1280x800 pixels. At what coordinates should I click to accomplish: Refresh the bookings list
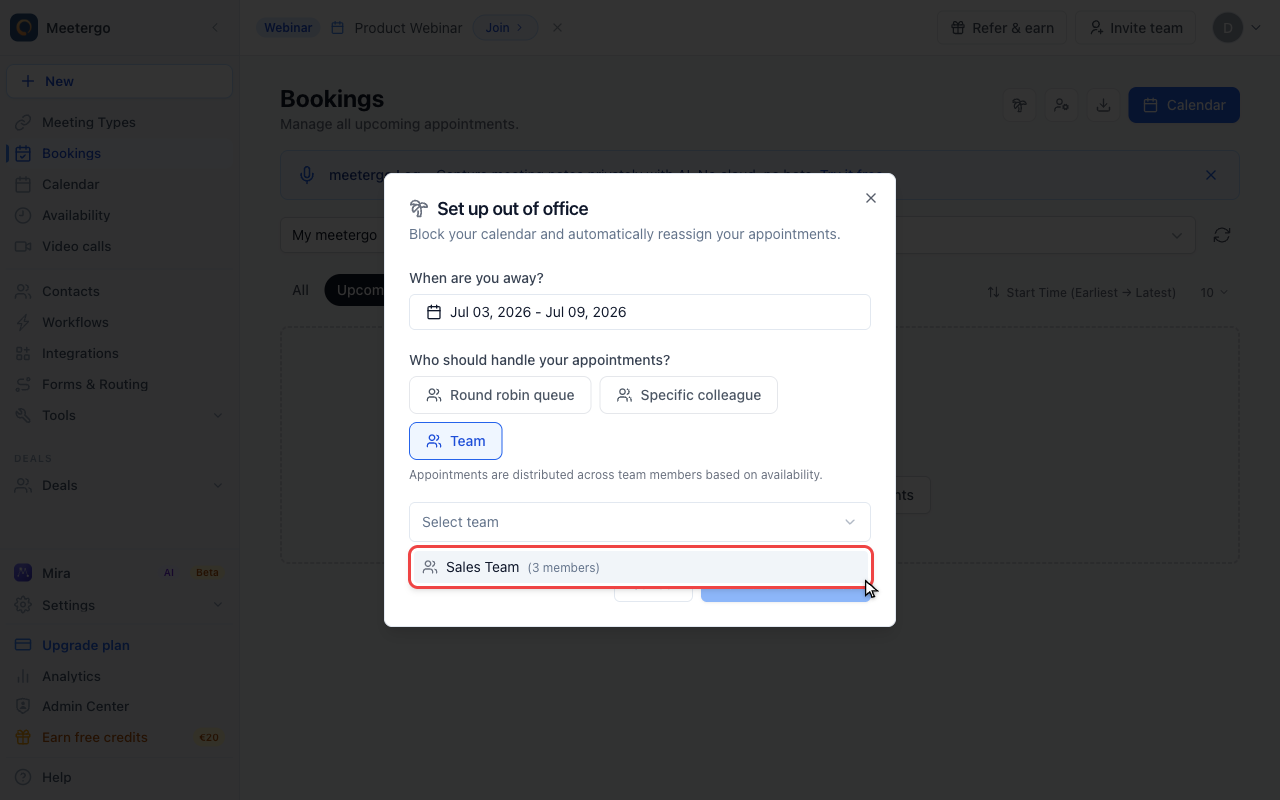coord(1222,235)
